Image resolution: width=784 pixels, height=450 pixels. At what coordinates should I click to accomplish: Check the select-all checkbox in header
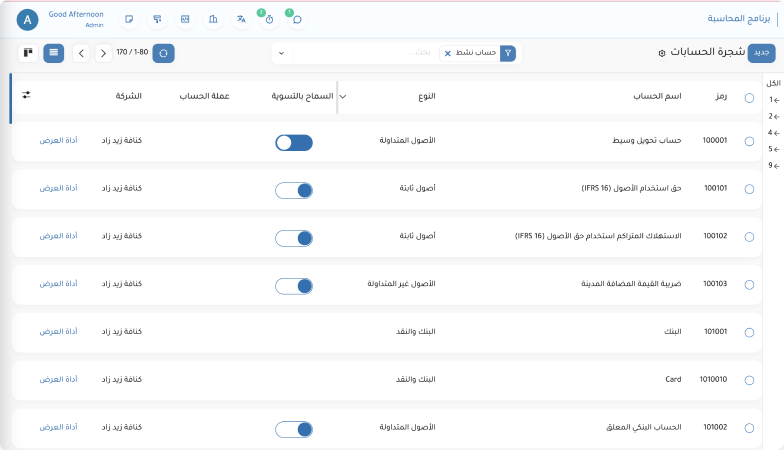point(749,97)
